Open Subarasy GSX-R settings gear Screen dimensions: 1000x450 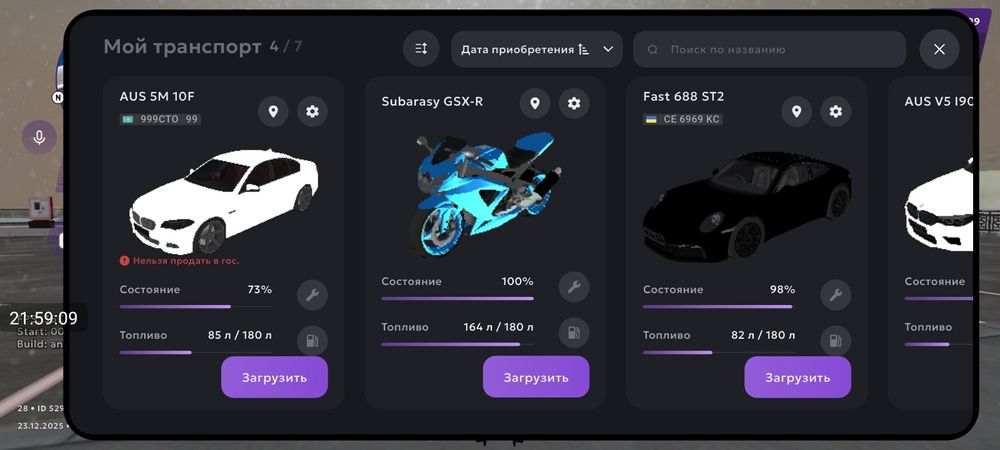pos(574,103)
